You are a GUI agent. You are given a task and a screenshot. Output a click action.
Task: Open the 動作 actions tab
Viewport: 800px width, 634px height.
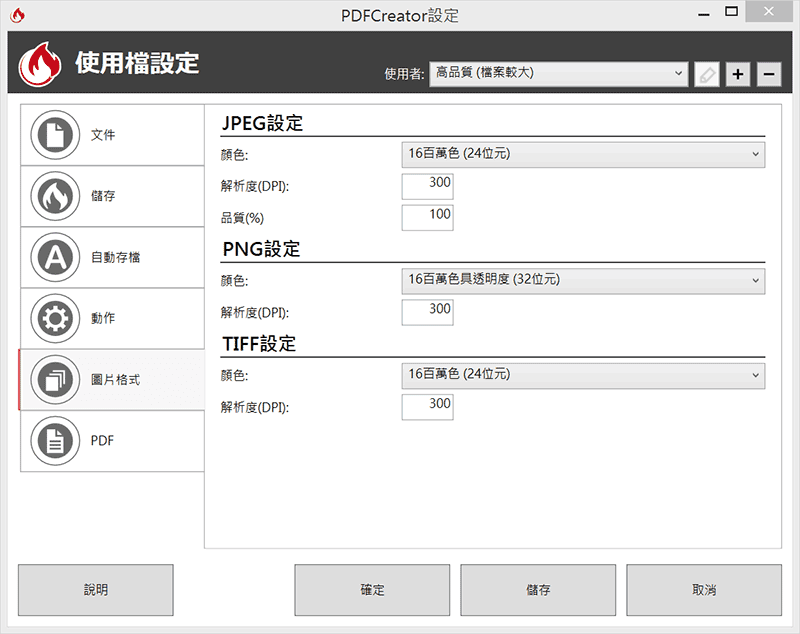112,319
